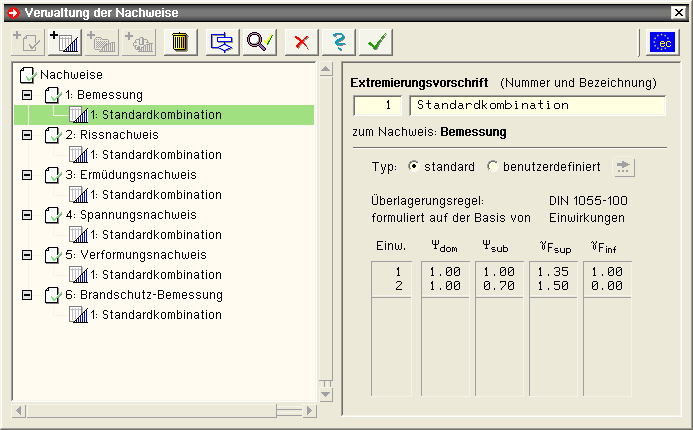Select the 'standard' type radio button

(x=414, y=166)
